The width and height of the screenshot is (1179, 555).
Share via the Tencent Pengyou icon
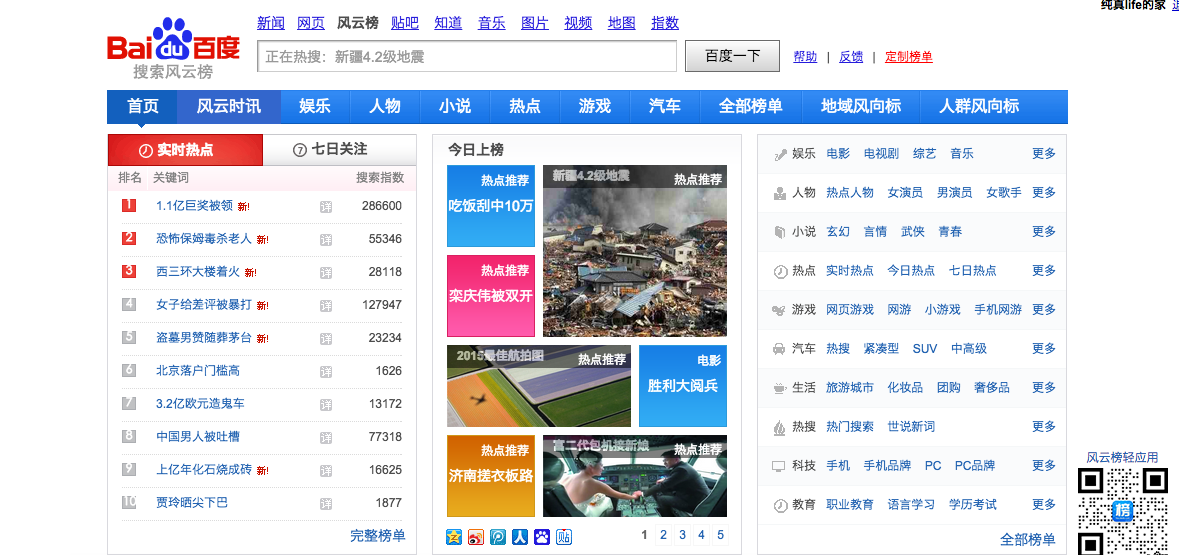pos(498,536)
